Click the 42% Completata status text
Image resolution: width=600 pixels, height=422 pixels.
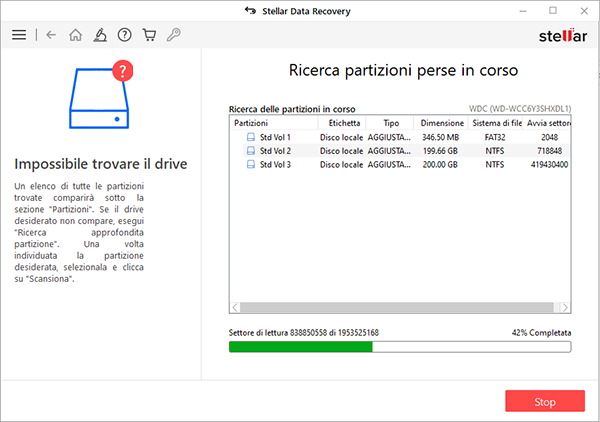541,333
